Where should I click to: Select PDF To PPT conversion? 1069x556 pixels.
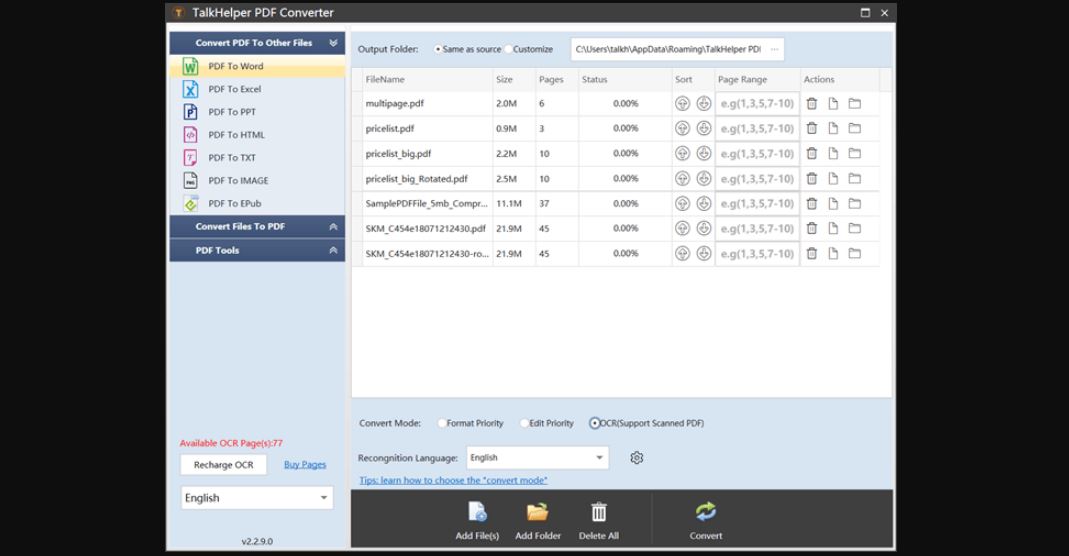pyautogui.click(x=257, y=112)
